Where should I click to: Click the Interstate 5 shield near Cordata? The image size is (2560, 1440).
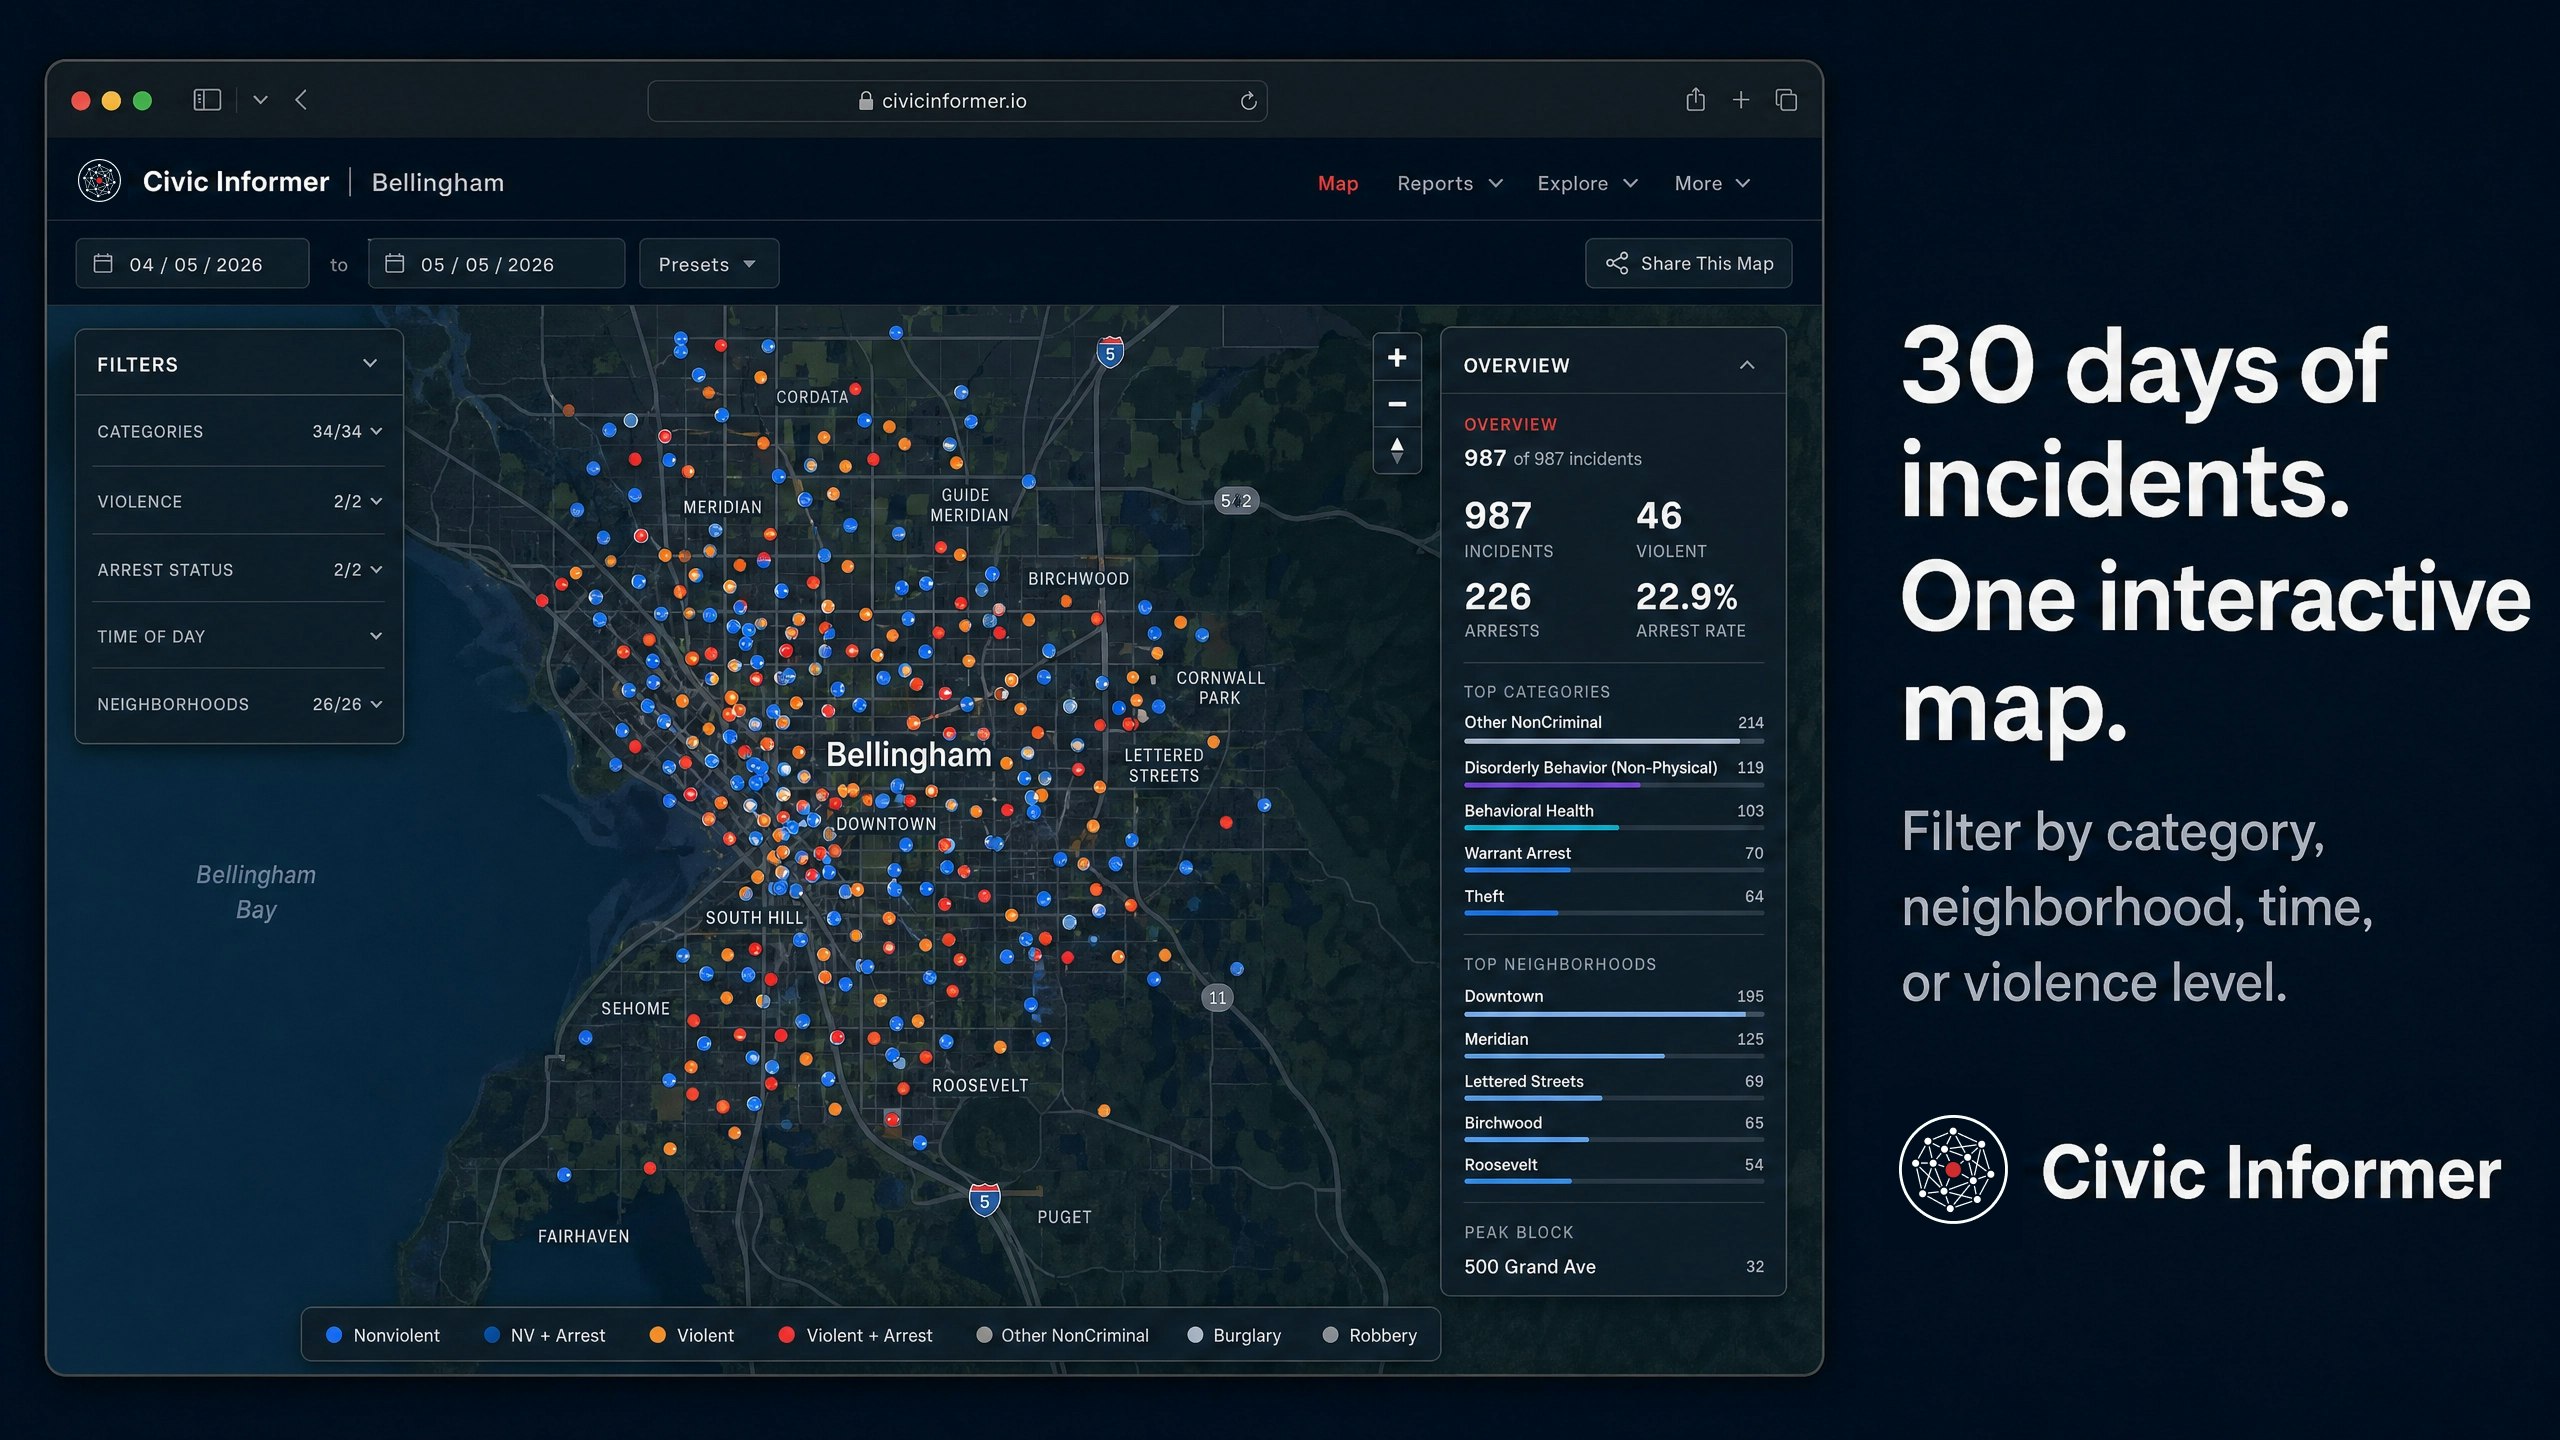(x=1110, y=353)
